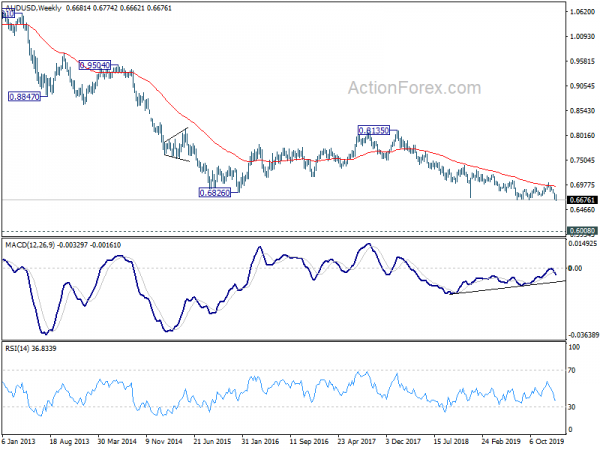This screenshot has width=600, height=450.
Task: Click the 1.00930 price axis label
Action: tap(582, 36)
